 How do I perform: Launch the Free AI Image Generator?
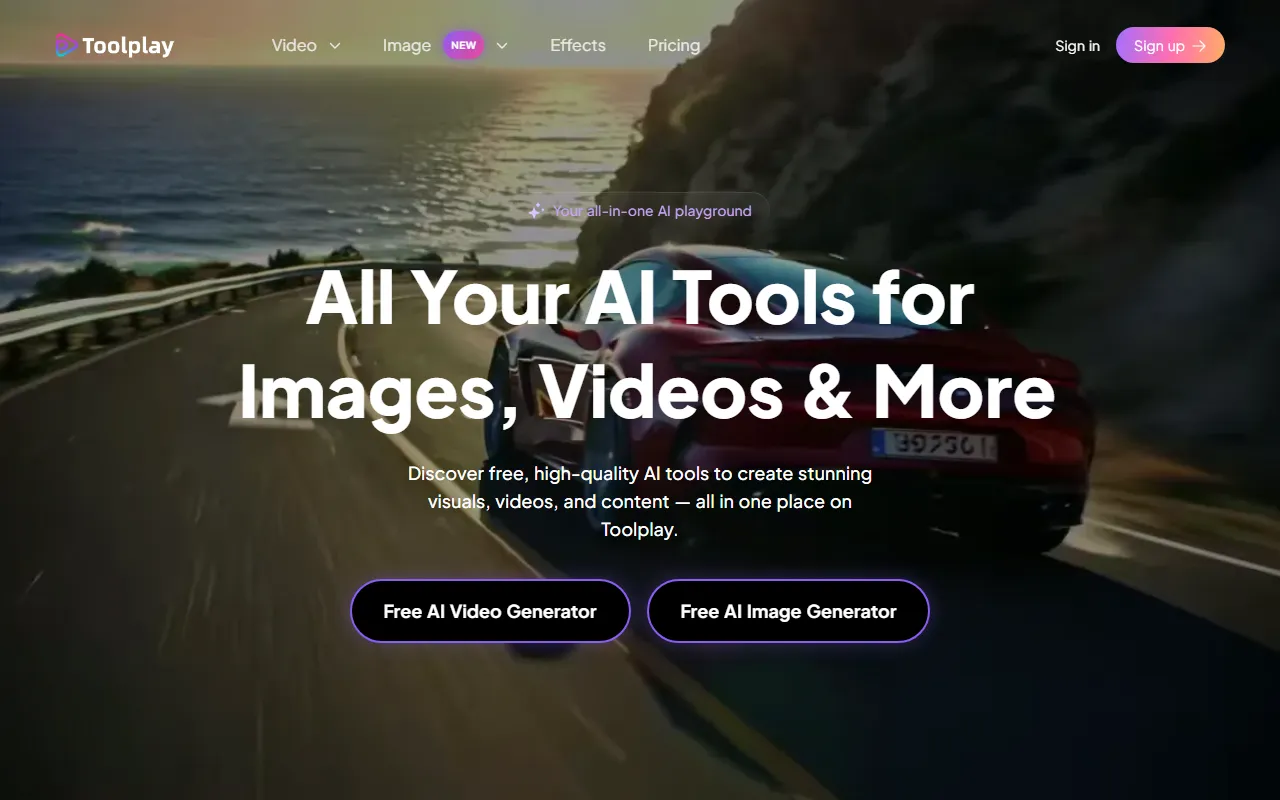tap(788, 611)
